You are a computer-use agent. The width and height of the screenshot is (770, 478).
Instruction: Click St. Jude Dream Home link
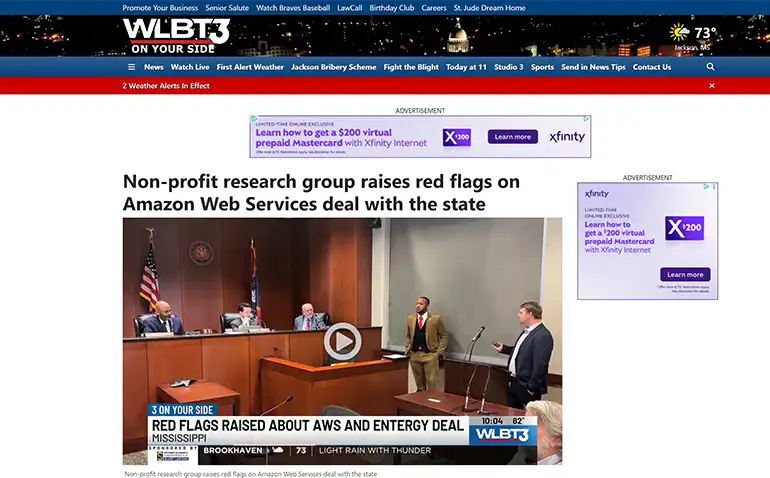489,8
